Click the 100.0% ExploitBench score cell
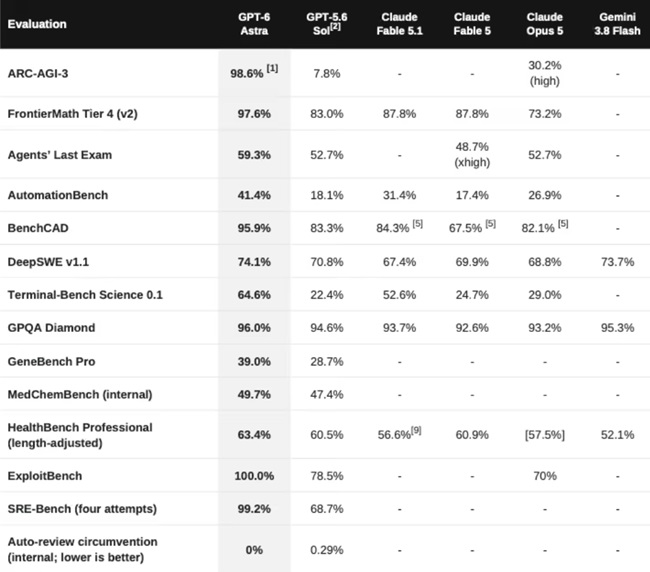This screenshot has width=650, height=572. pos(254,476)
